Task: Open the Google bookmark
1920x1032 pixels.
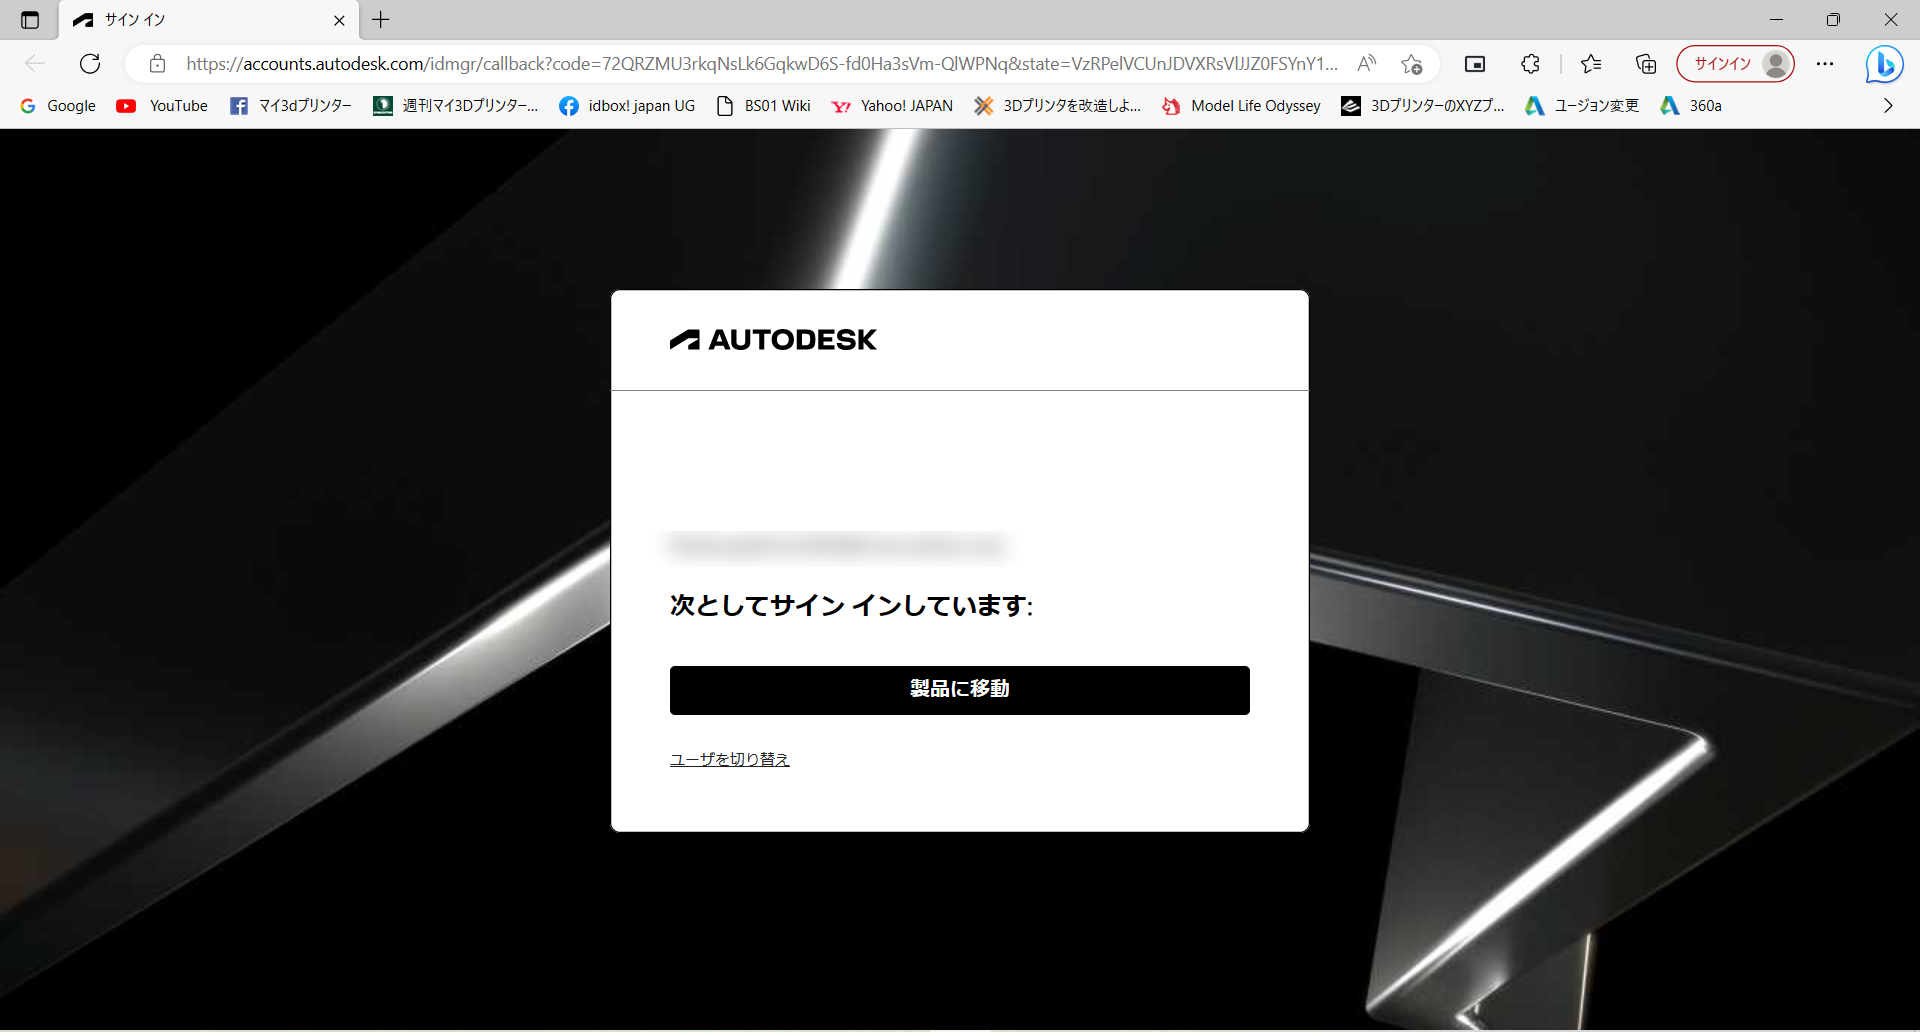Action: click(x=58, y=106)
